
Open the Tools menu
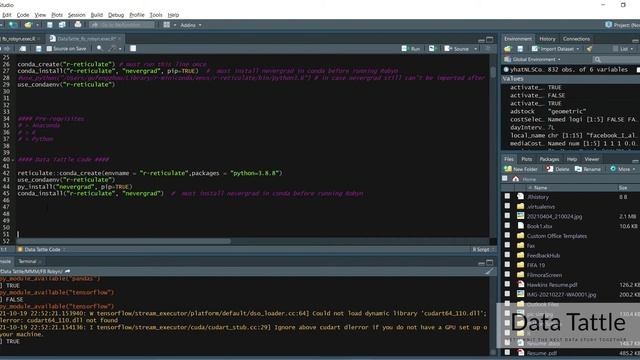[x=156, y=15]
